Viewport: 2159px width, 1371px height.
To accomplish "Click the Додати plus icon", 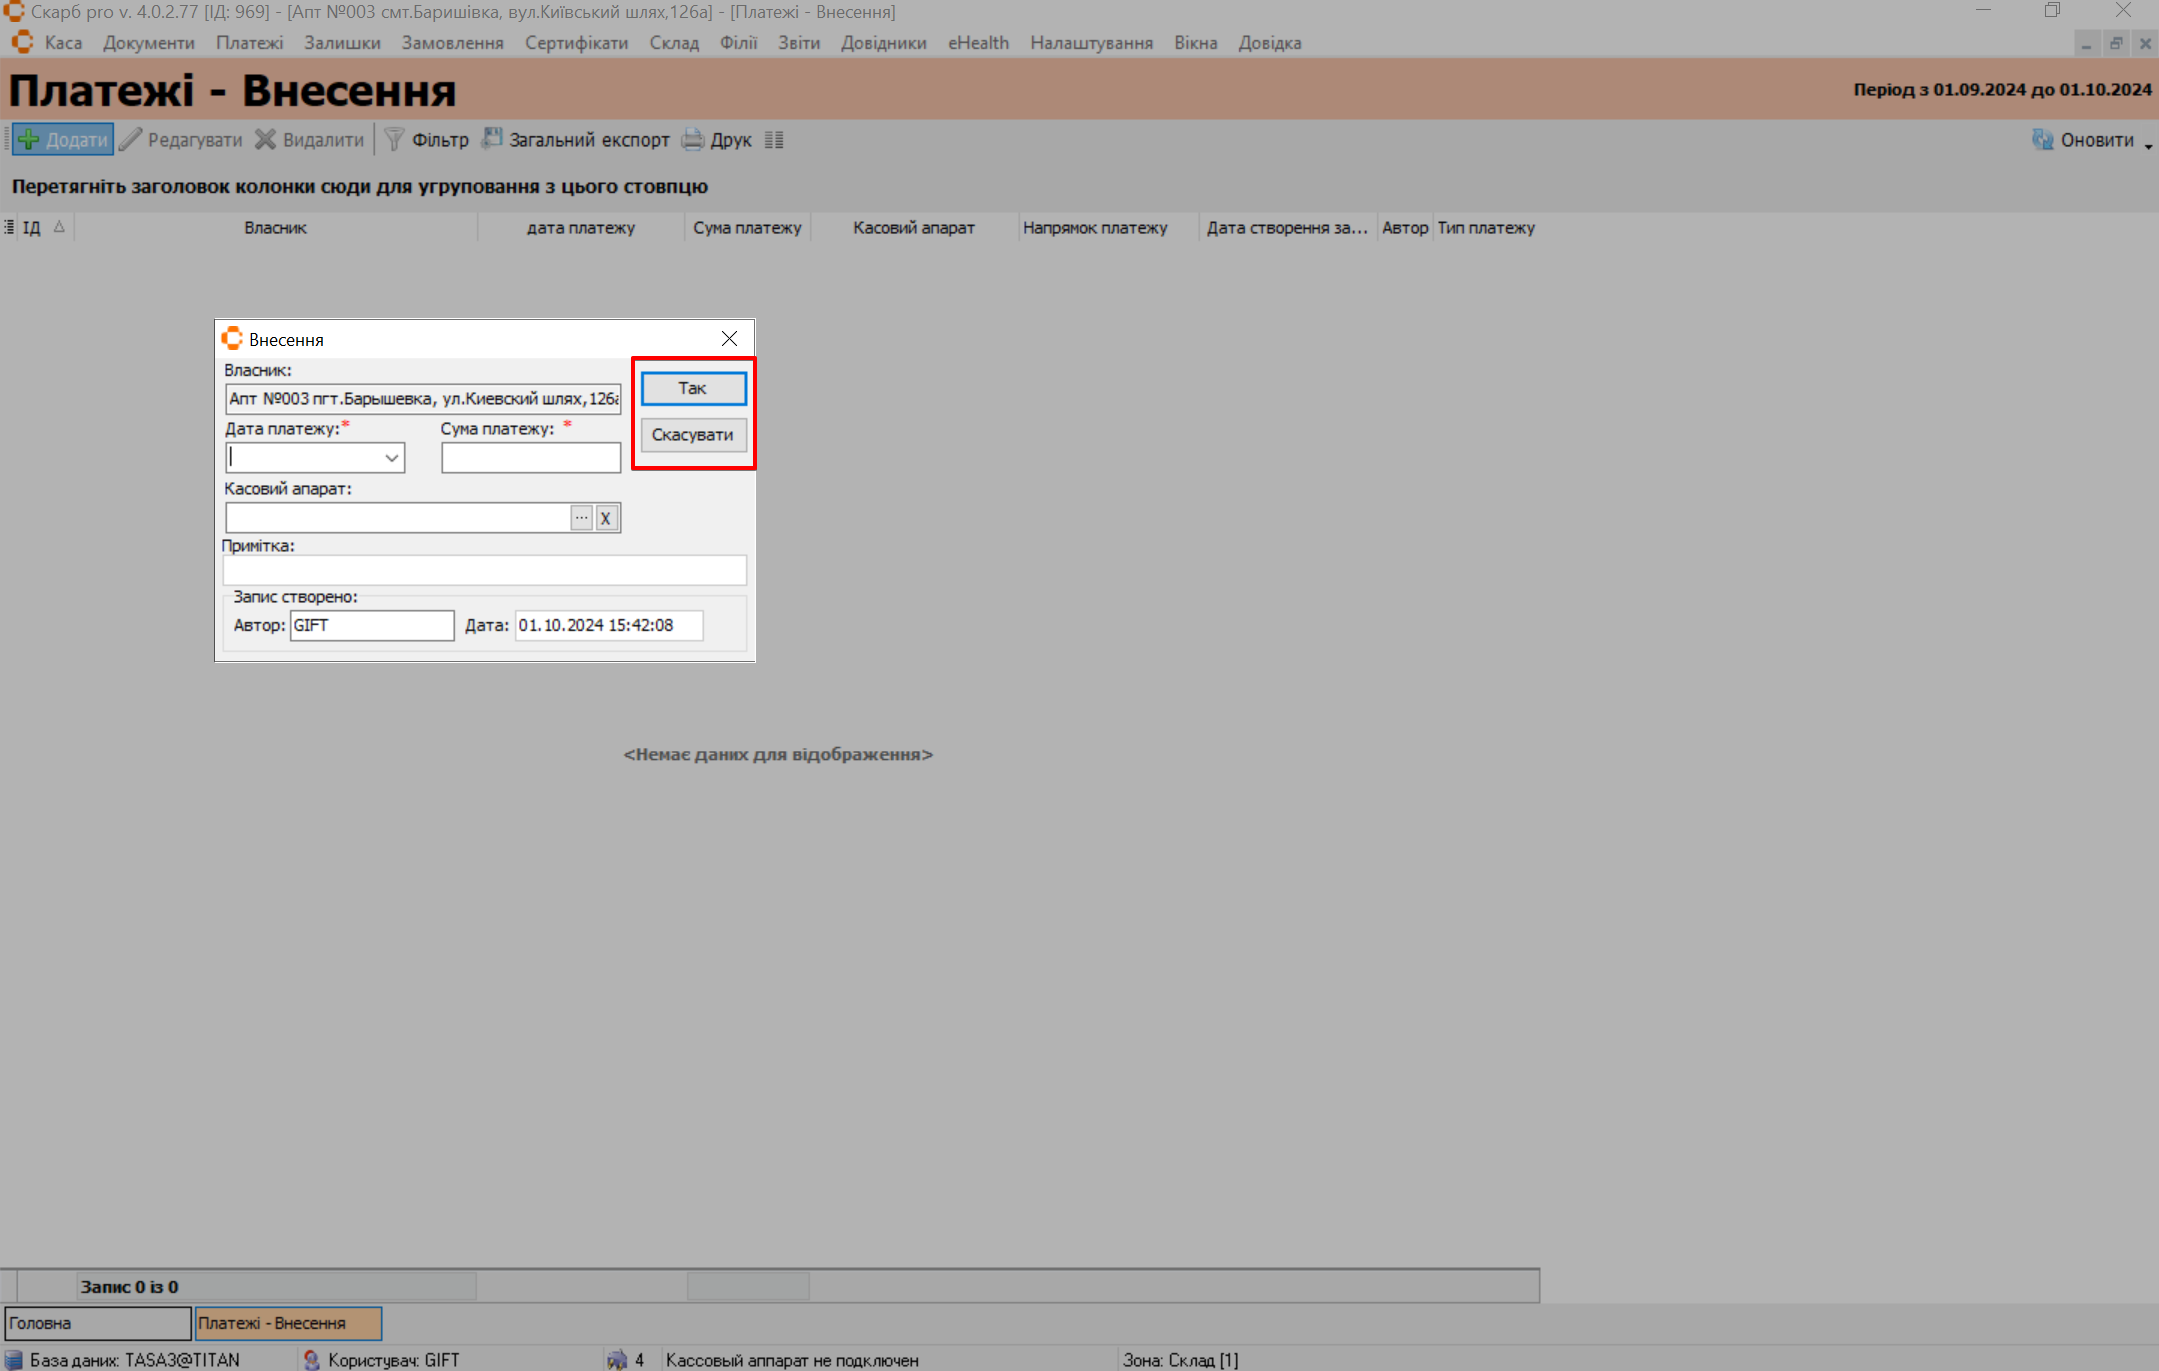I will tap(30, 140).
